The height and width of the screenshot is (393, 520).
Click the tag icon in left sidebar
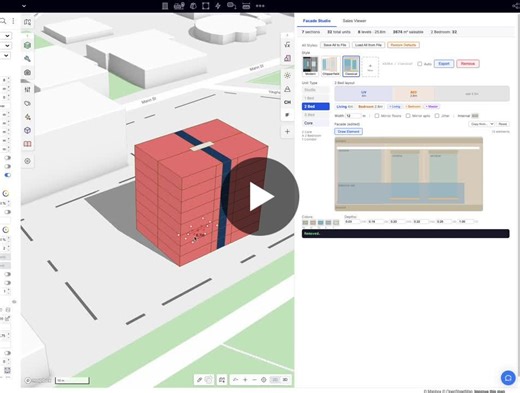click(x=27, y=103)
